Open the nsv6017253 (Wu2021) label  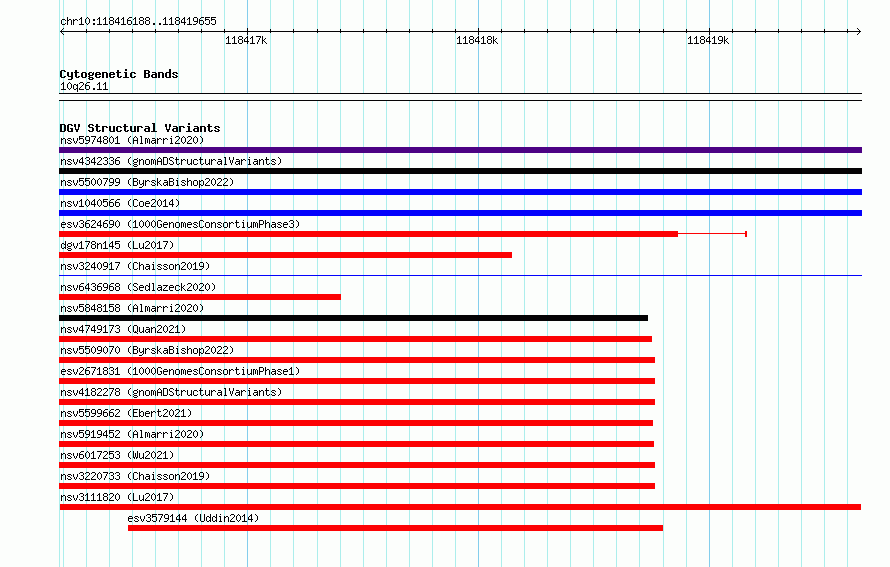coord(117,455)
